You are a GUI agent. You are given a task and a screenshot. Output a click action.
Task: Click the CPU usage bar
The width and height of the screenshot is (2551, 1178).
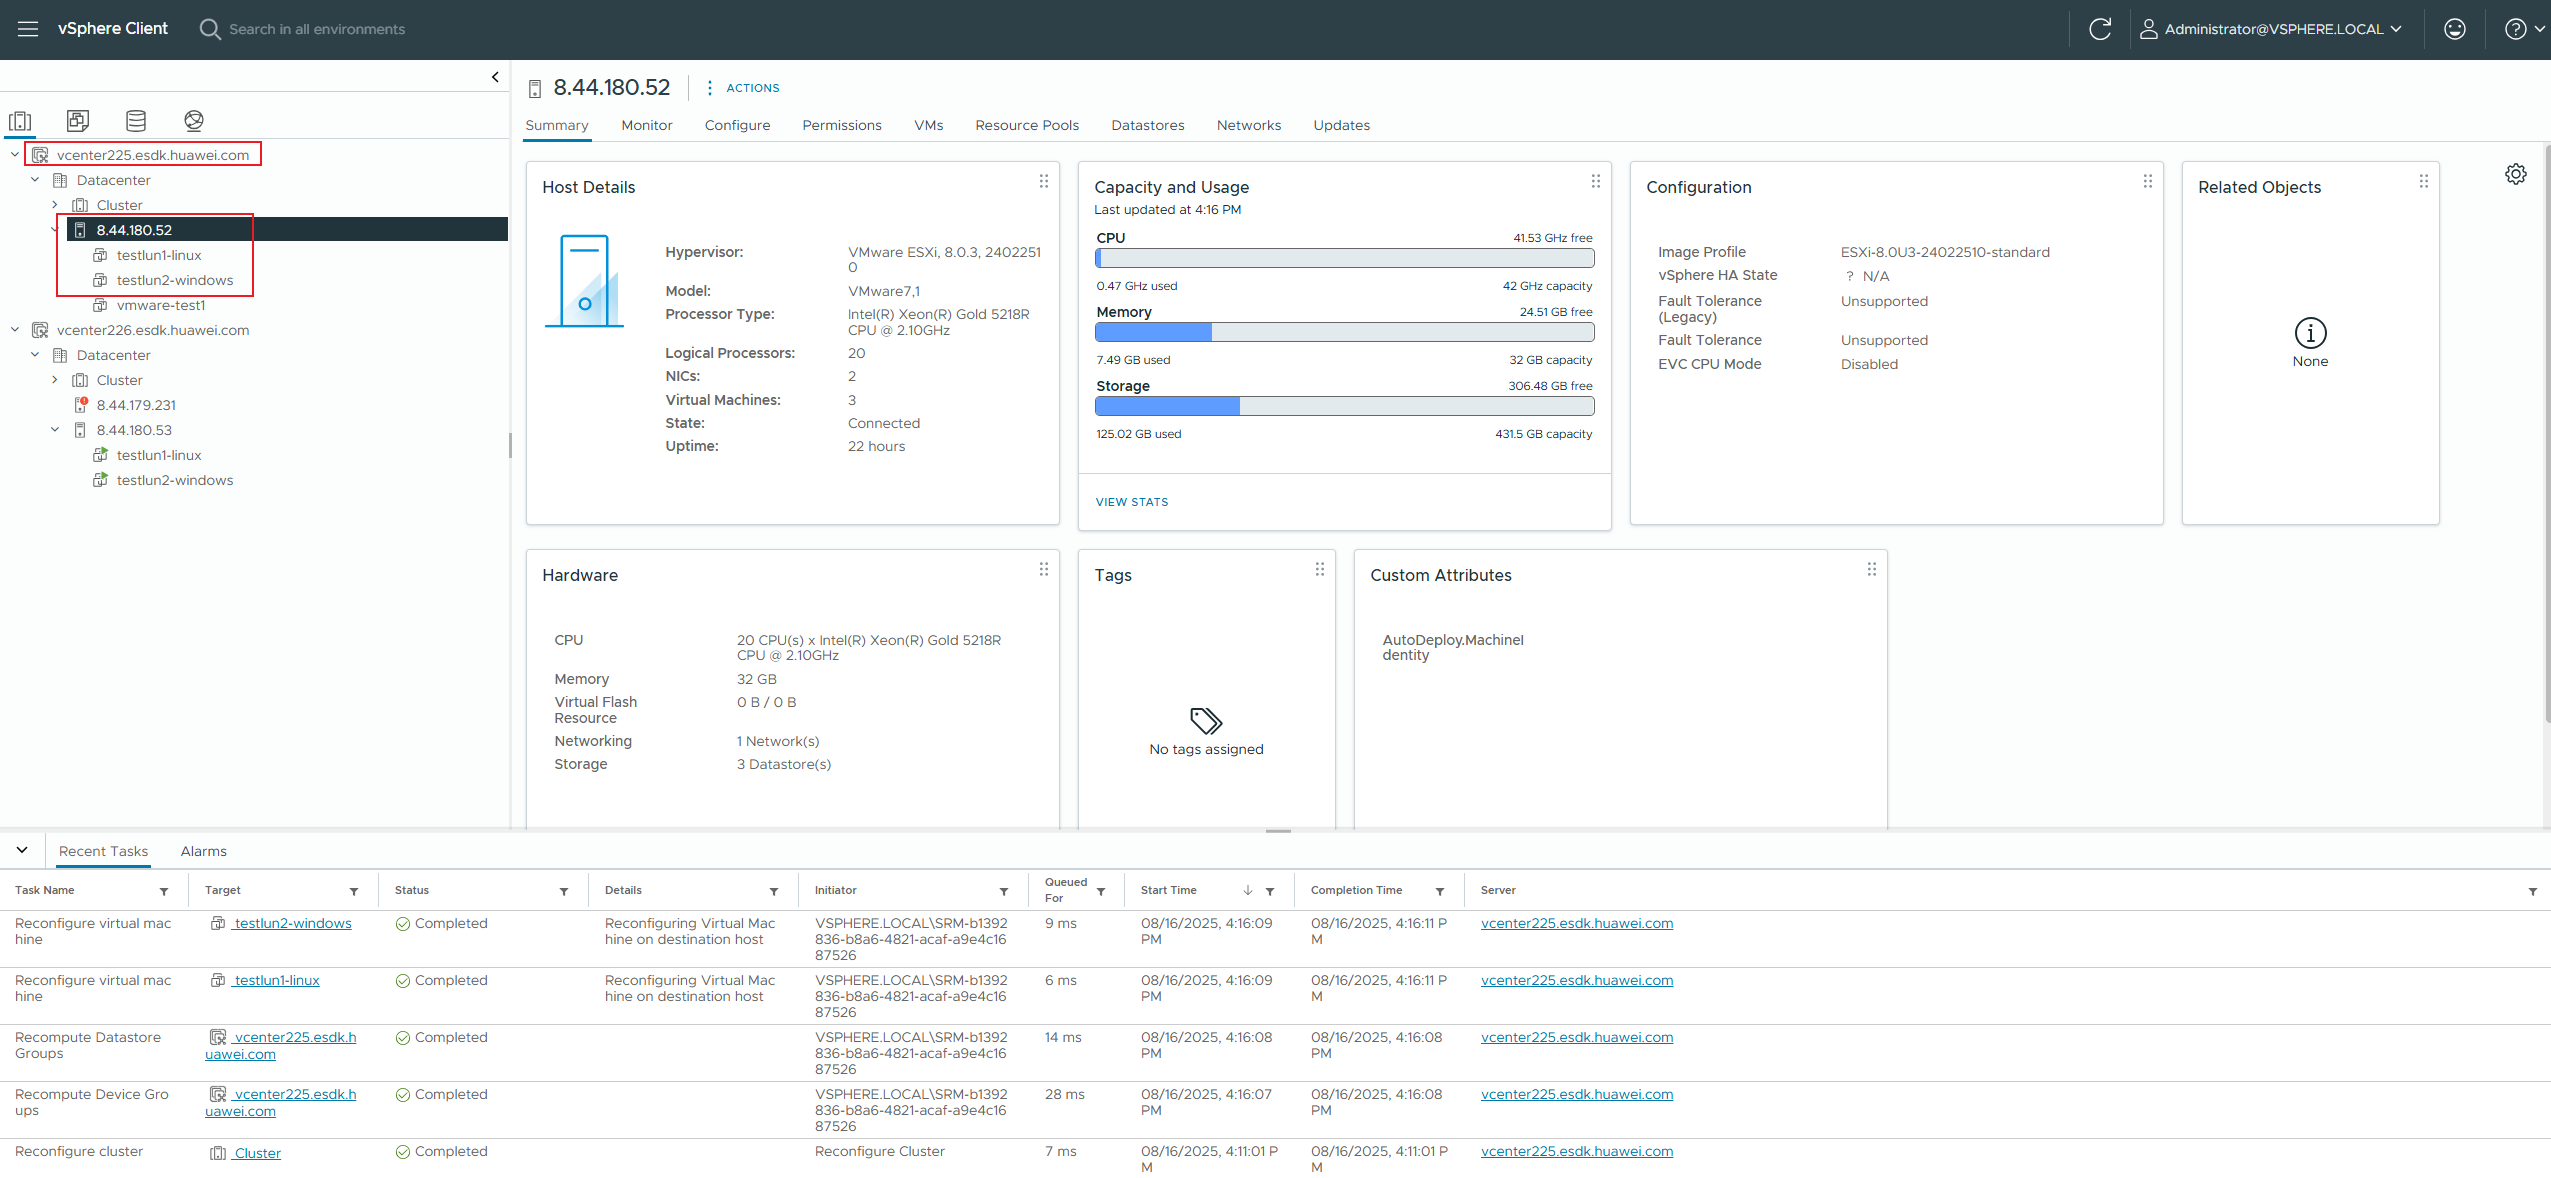(x=1344, y=258)
